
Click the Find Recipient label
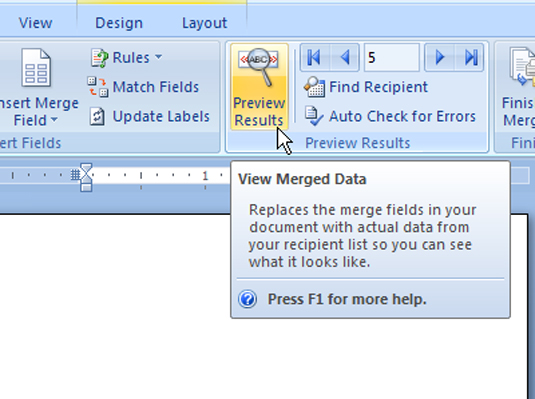(378, 87)
